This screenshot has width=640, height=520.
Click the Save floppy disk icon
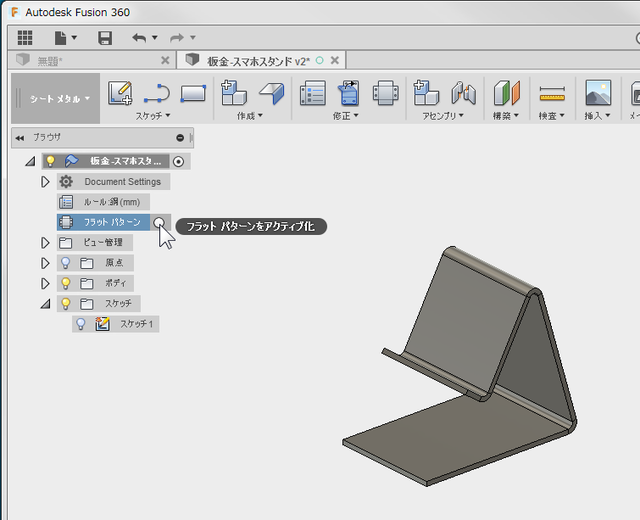105,38
